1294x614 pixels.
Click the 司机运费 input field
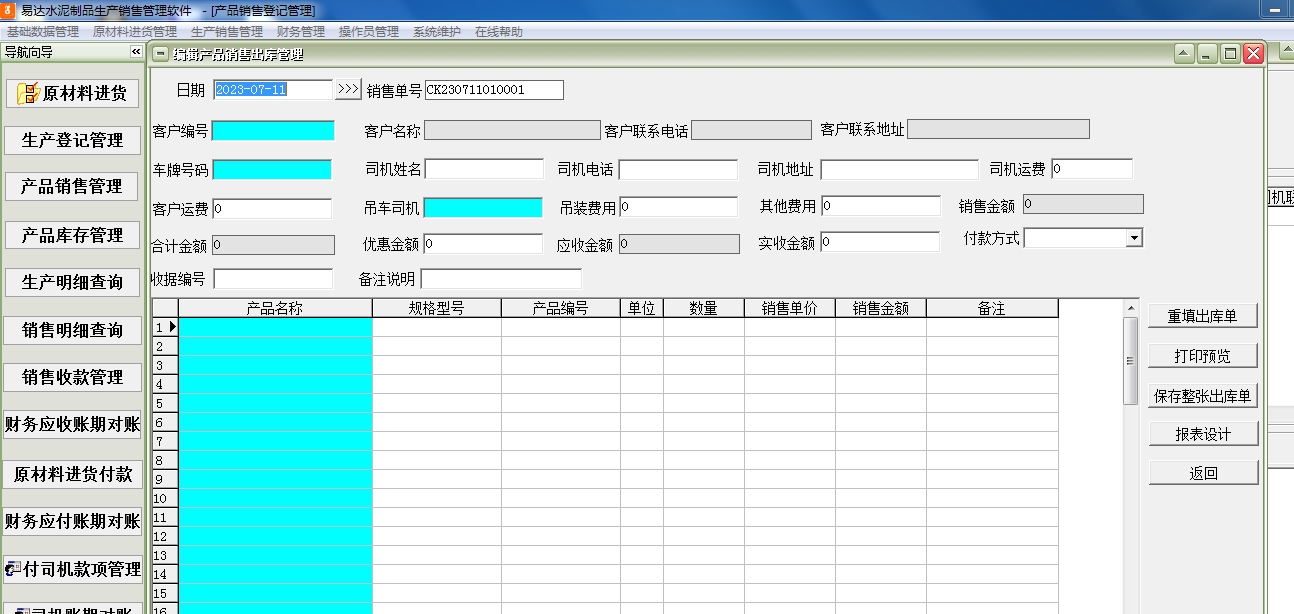pos(1091,169)
